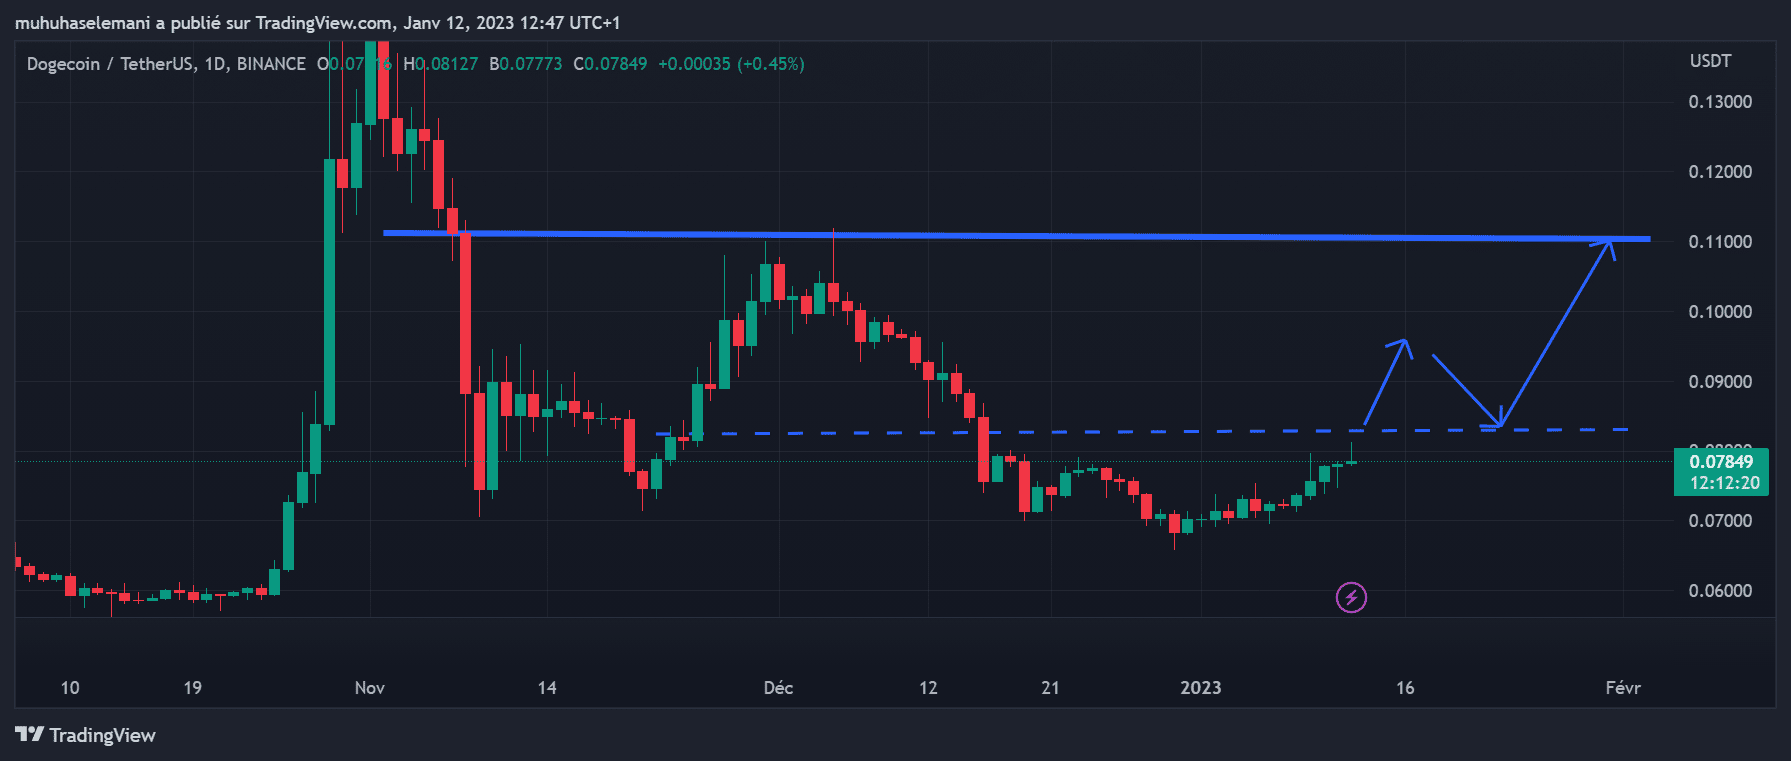Click the USDT currency label

pos(1710,61)
